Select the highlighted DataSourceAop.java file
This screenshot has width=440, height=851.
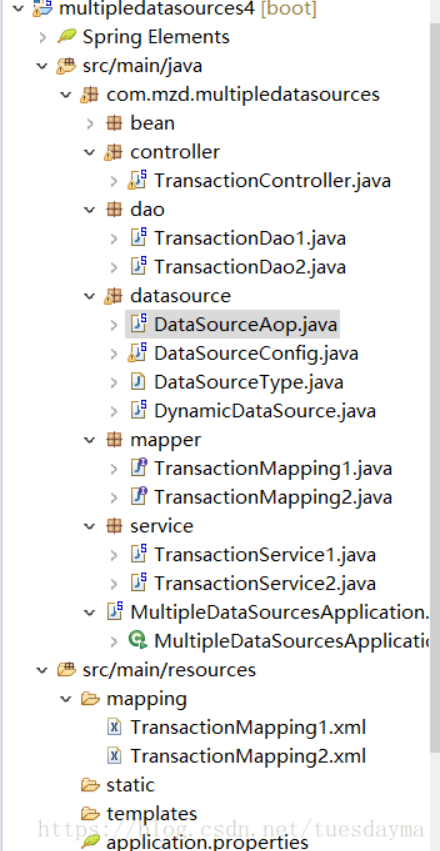point(245,325)
